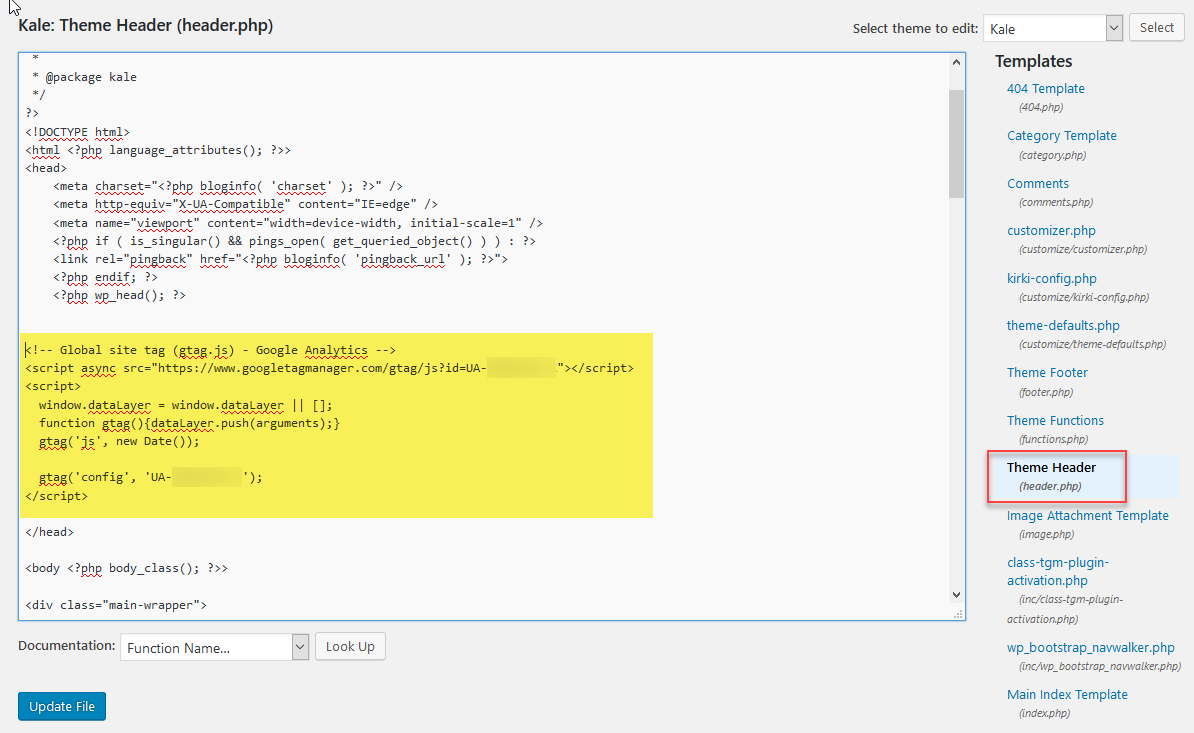Click the Update File button
1194x733 pixels.
(62, 706)
